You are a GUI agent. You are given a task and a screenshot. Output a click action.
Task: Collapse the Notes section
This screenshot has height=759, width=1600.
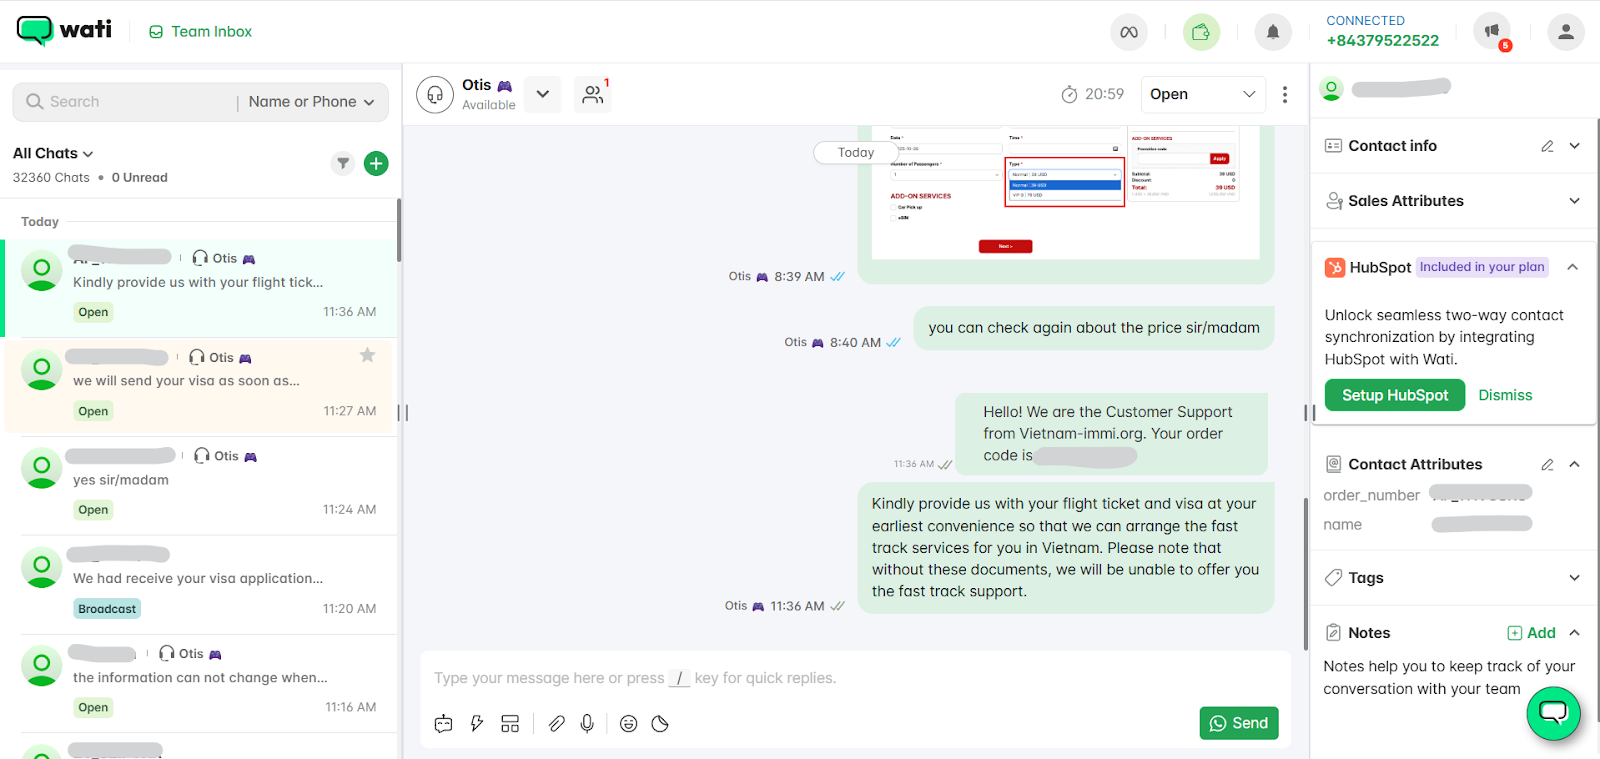1575,632
